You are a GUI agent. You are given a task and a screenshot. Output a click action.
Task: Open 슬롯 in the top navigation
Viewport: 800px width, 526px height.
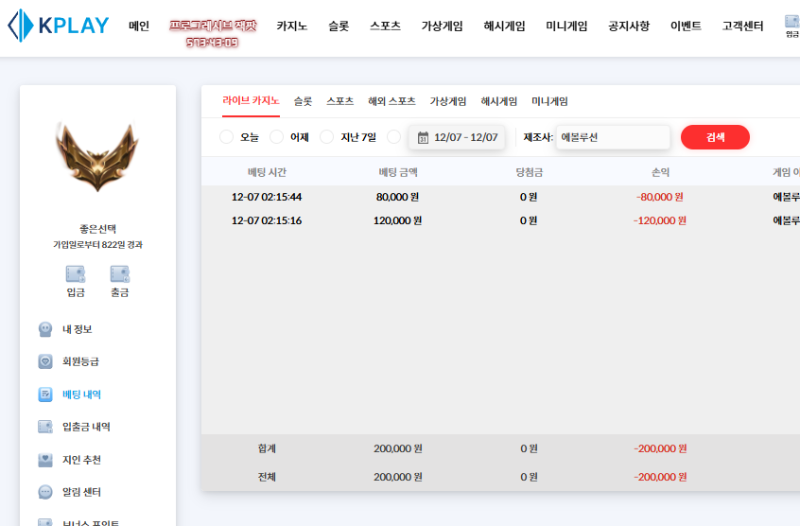[338, 26]
